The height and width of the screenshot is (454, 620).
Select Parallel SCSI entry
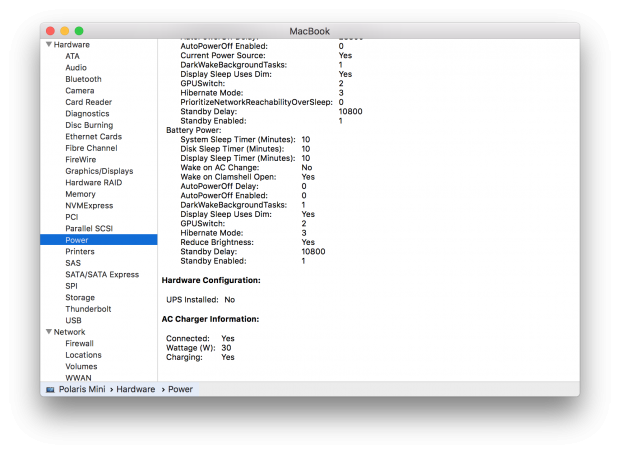coord(89,228)
